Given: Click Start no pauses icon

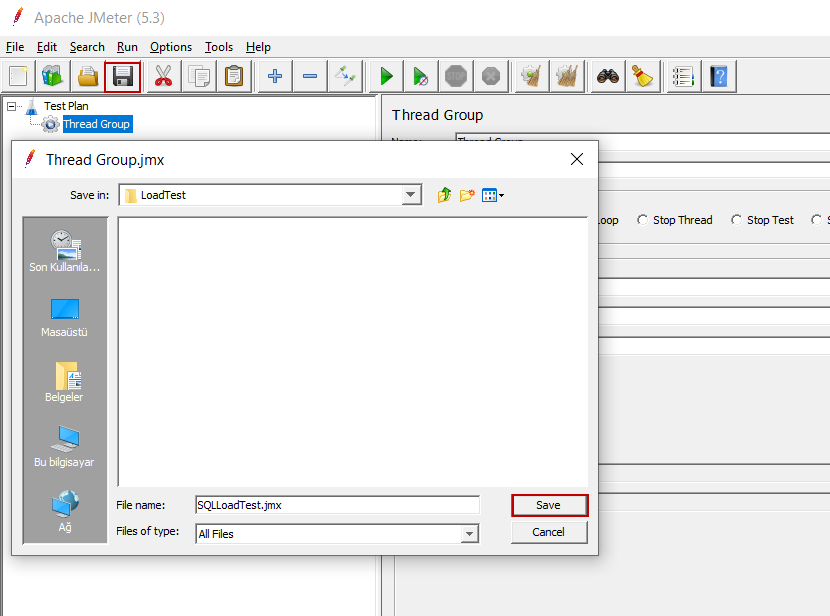Looking at the screenshot, I should point(421,76).
